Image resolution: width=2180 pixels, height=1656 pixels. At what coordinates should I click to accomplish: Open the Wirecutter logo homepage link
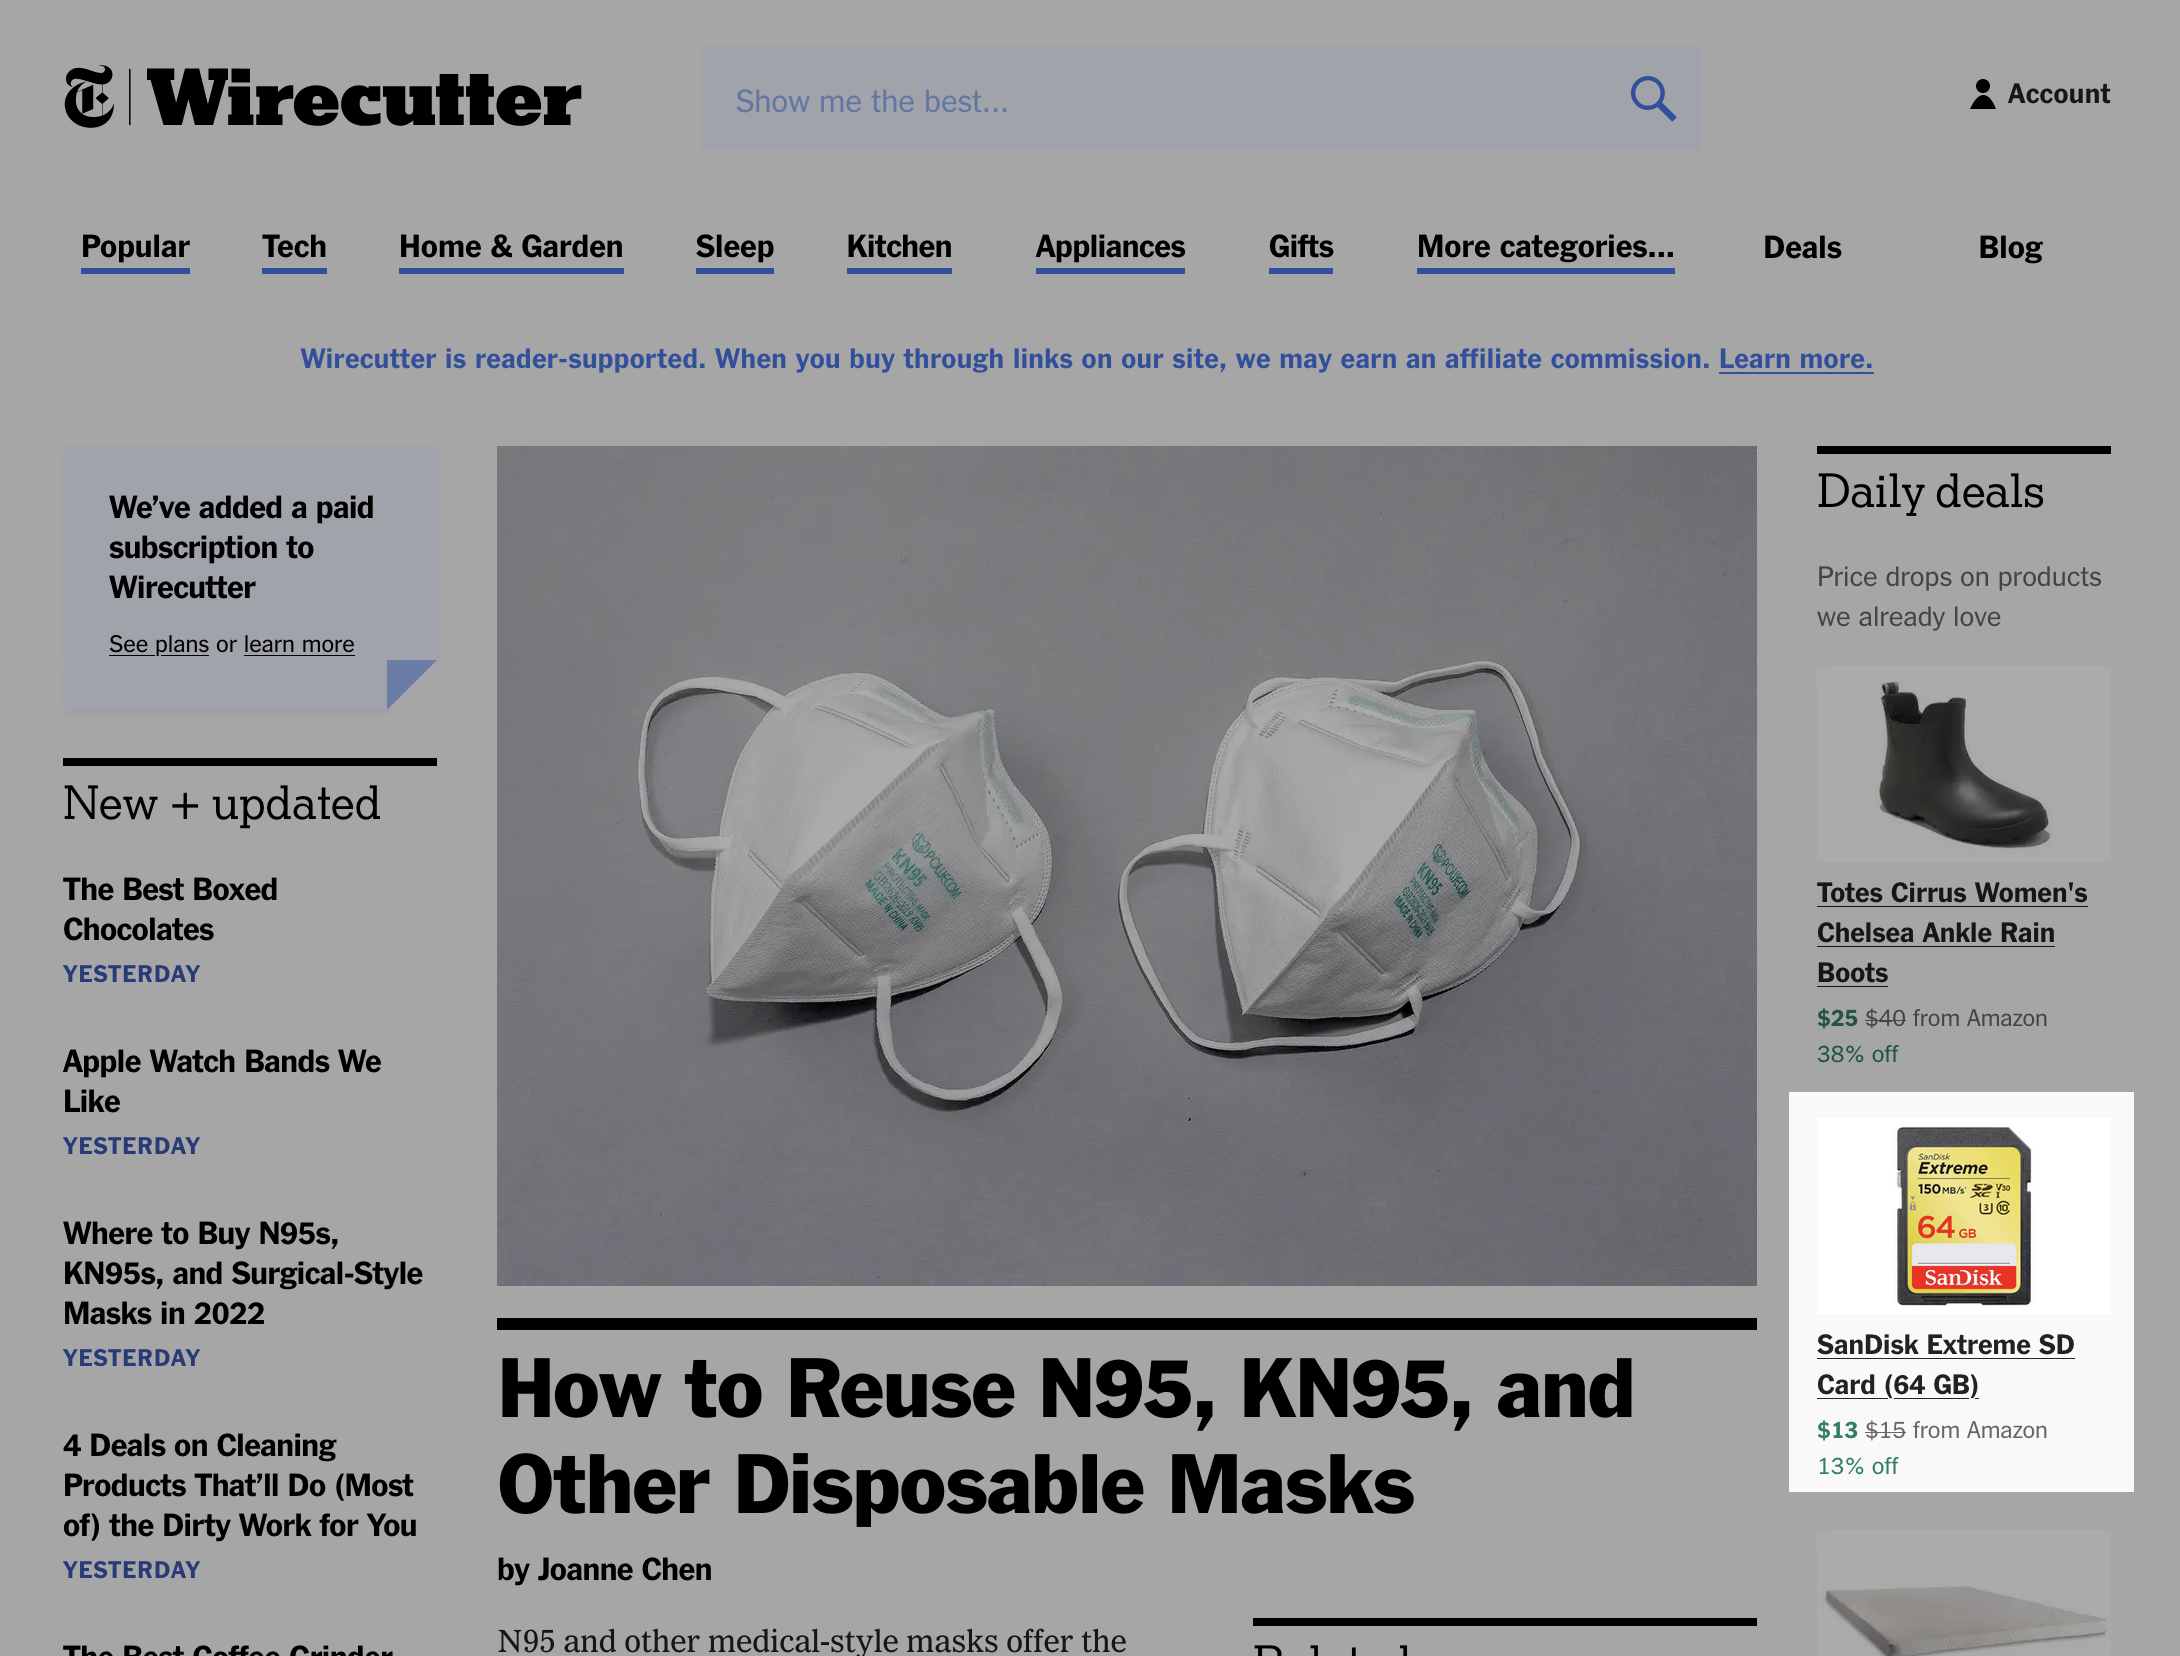point(365,98)
